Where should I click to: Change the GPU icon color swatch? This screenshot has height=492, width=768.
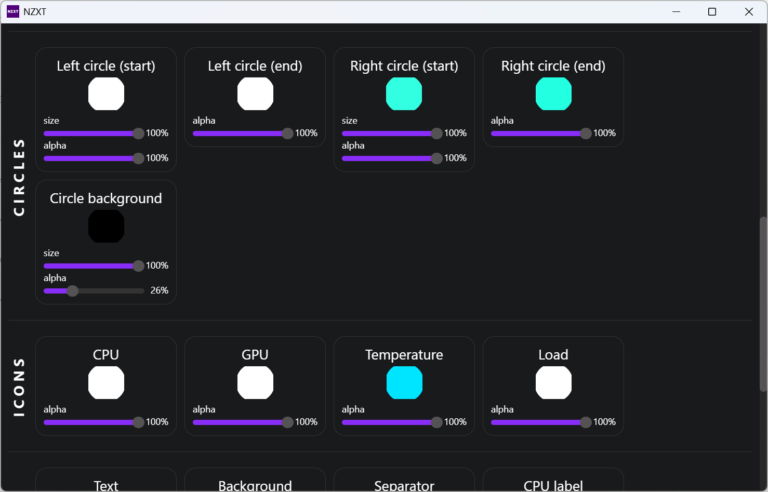point(255,383)
